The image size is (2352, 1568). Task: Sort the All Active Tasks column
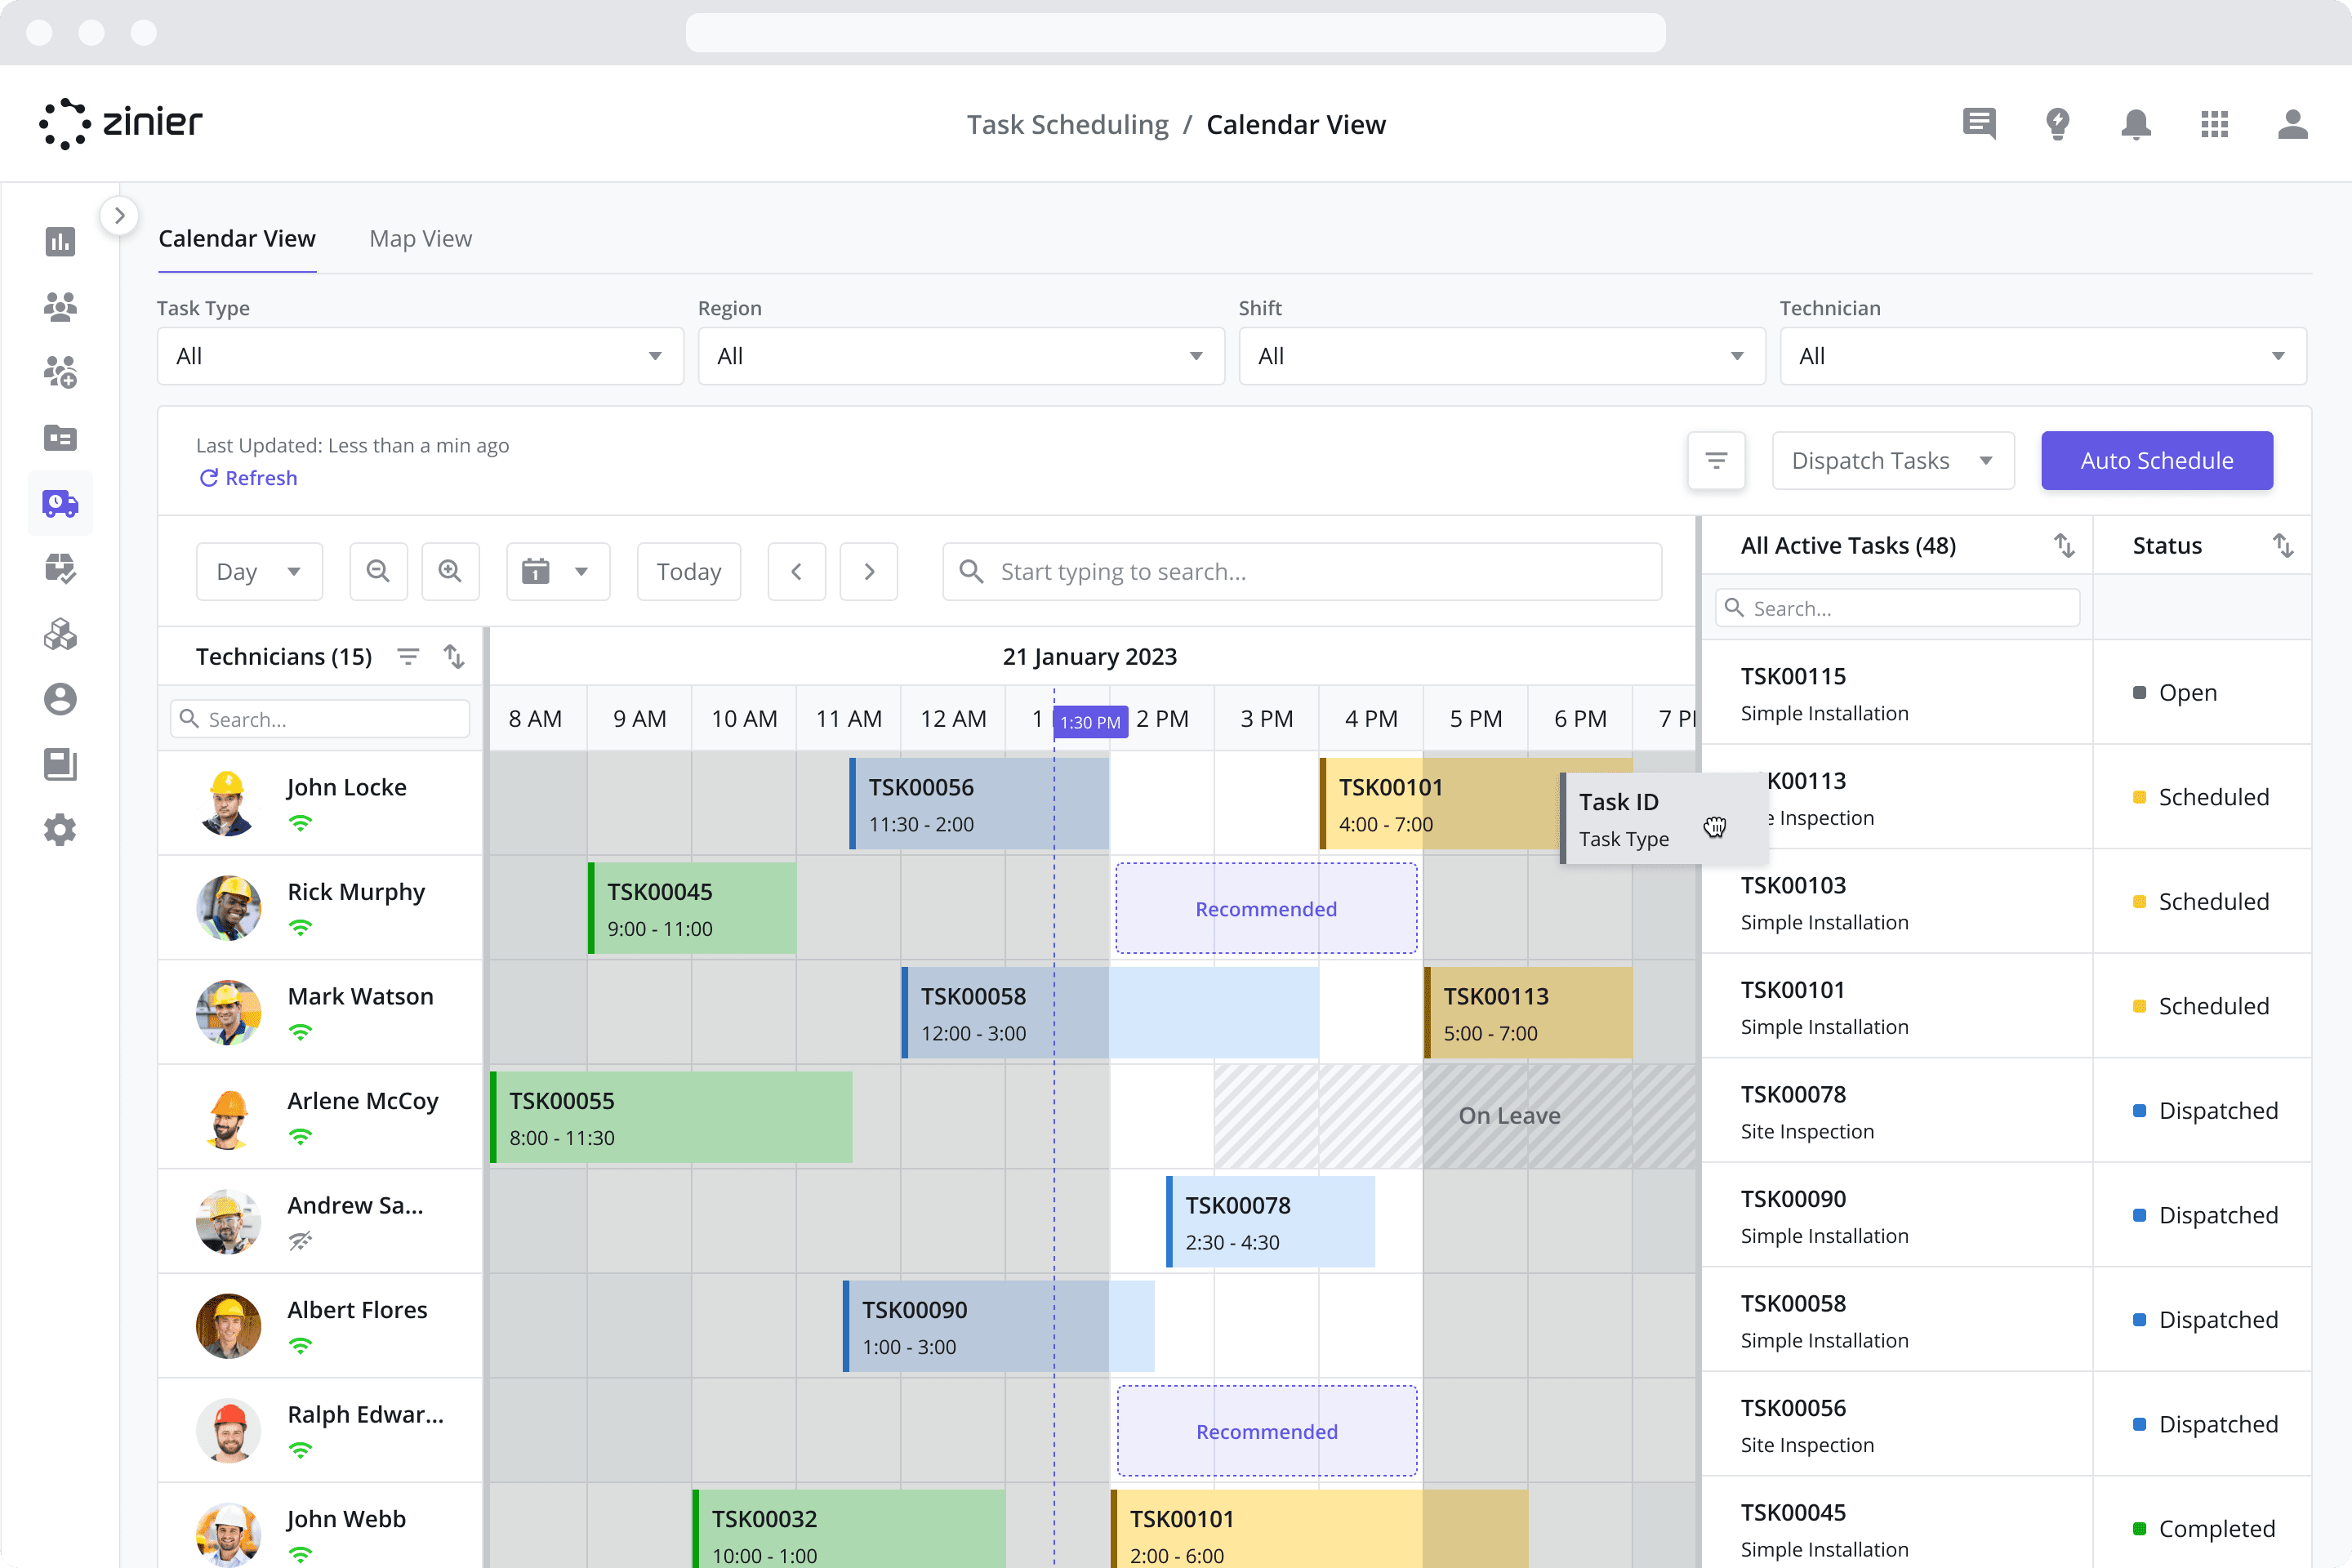(x=2065, y=545)
